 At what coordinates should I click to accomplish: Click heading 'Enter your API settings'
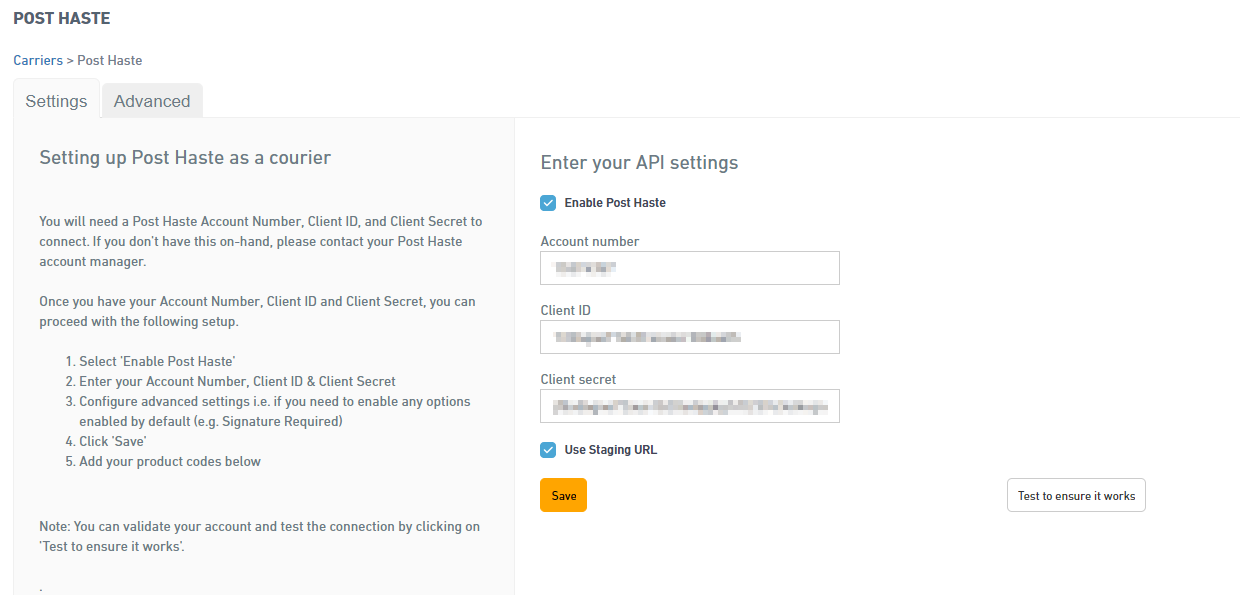pos(639,162)
